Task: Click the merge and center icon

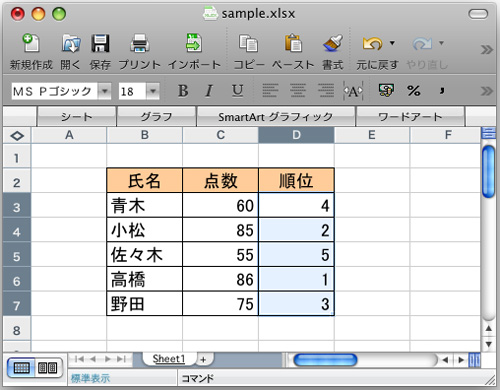Action: [x=353, y=91]
